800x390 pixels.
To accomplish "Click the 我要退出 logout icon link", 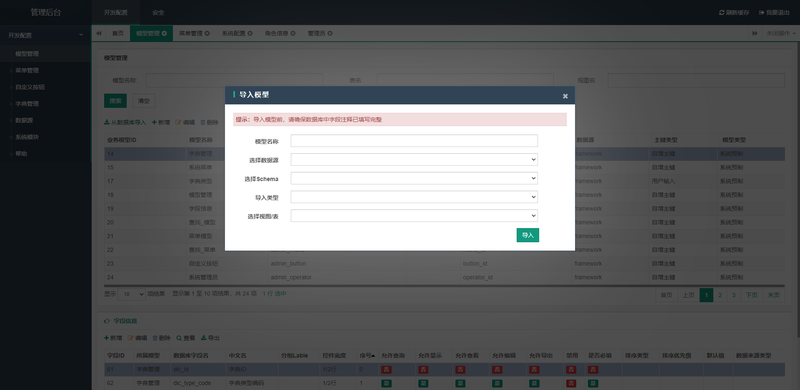I will 773,12.
